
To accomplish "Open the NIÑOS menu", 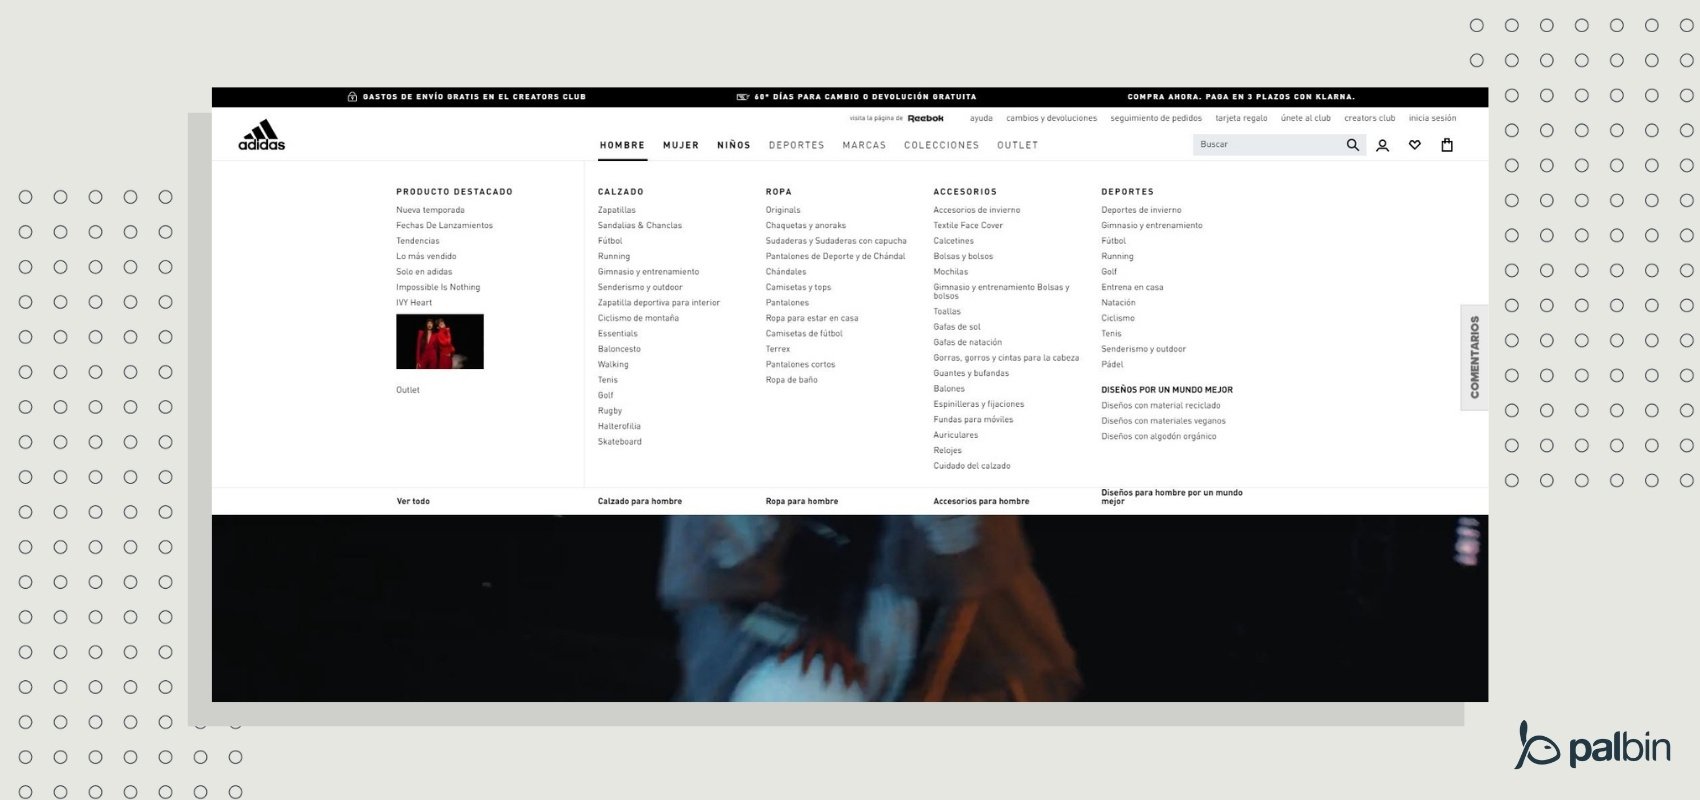I will 733,145.
